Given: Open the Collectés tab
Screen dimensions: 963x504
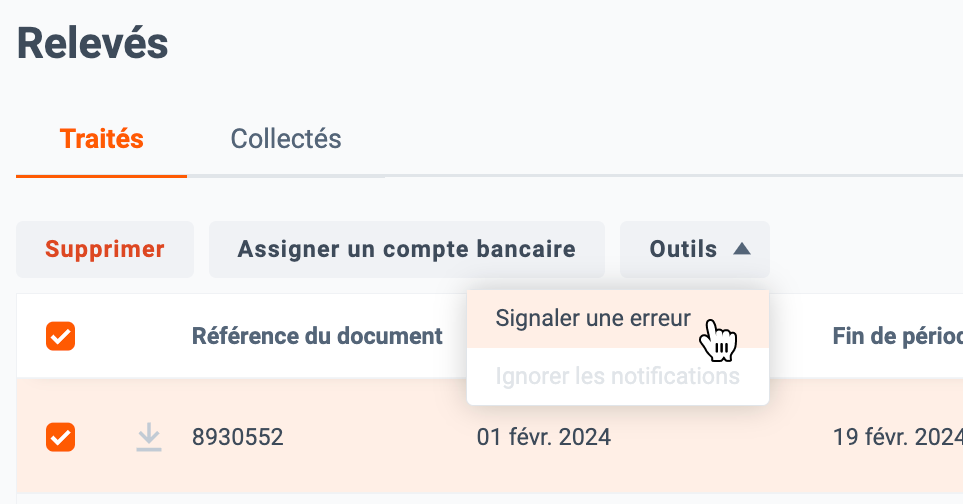Looking at the screenshot, I should point(286,139).
